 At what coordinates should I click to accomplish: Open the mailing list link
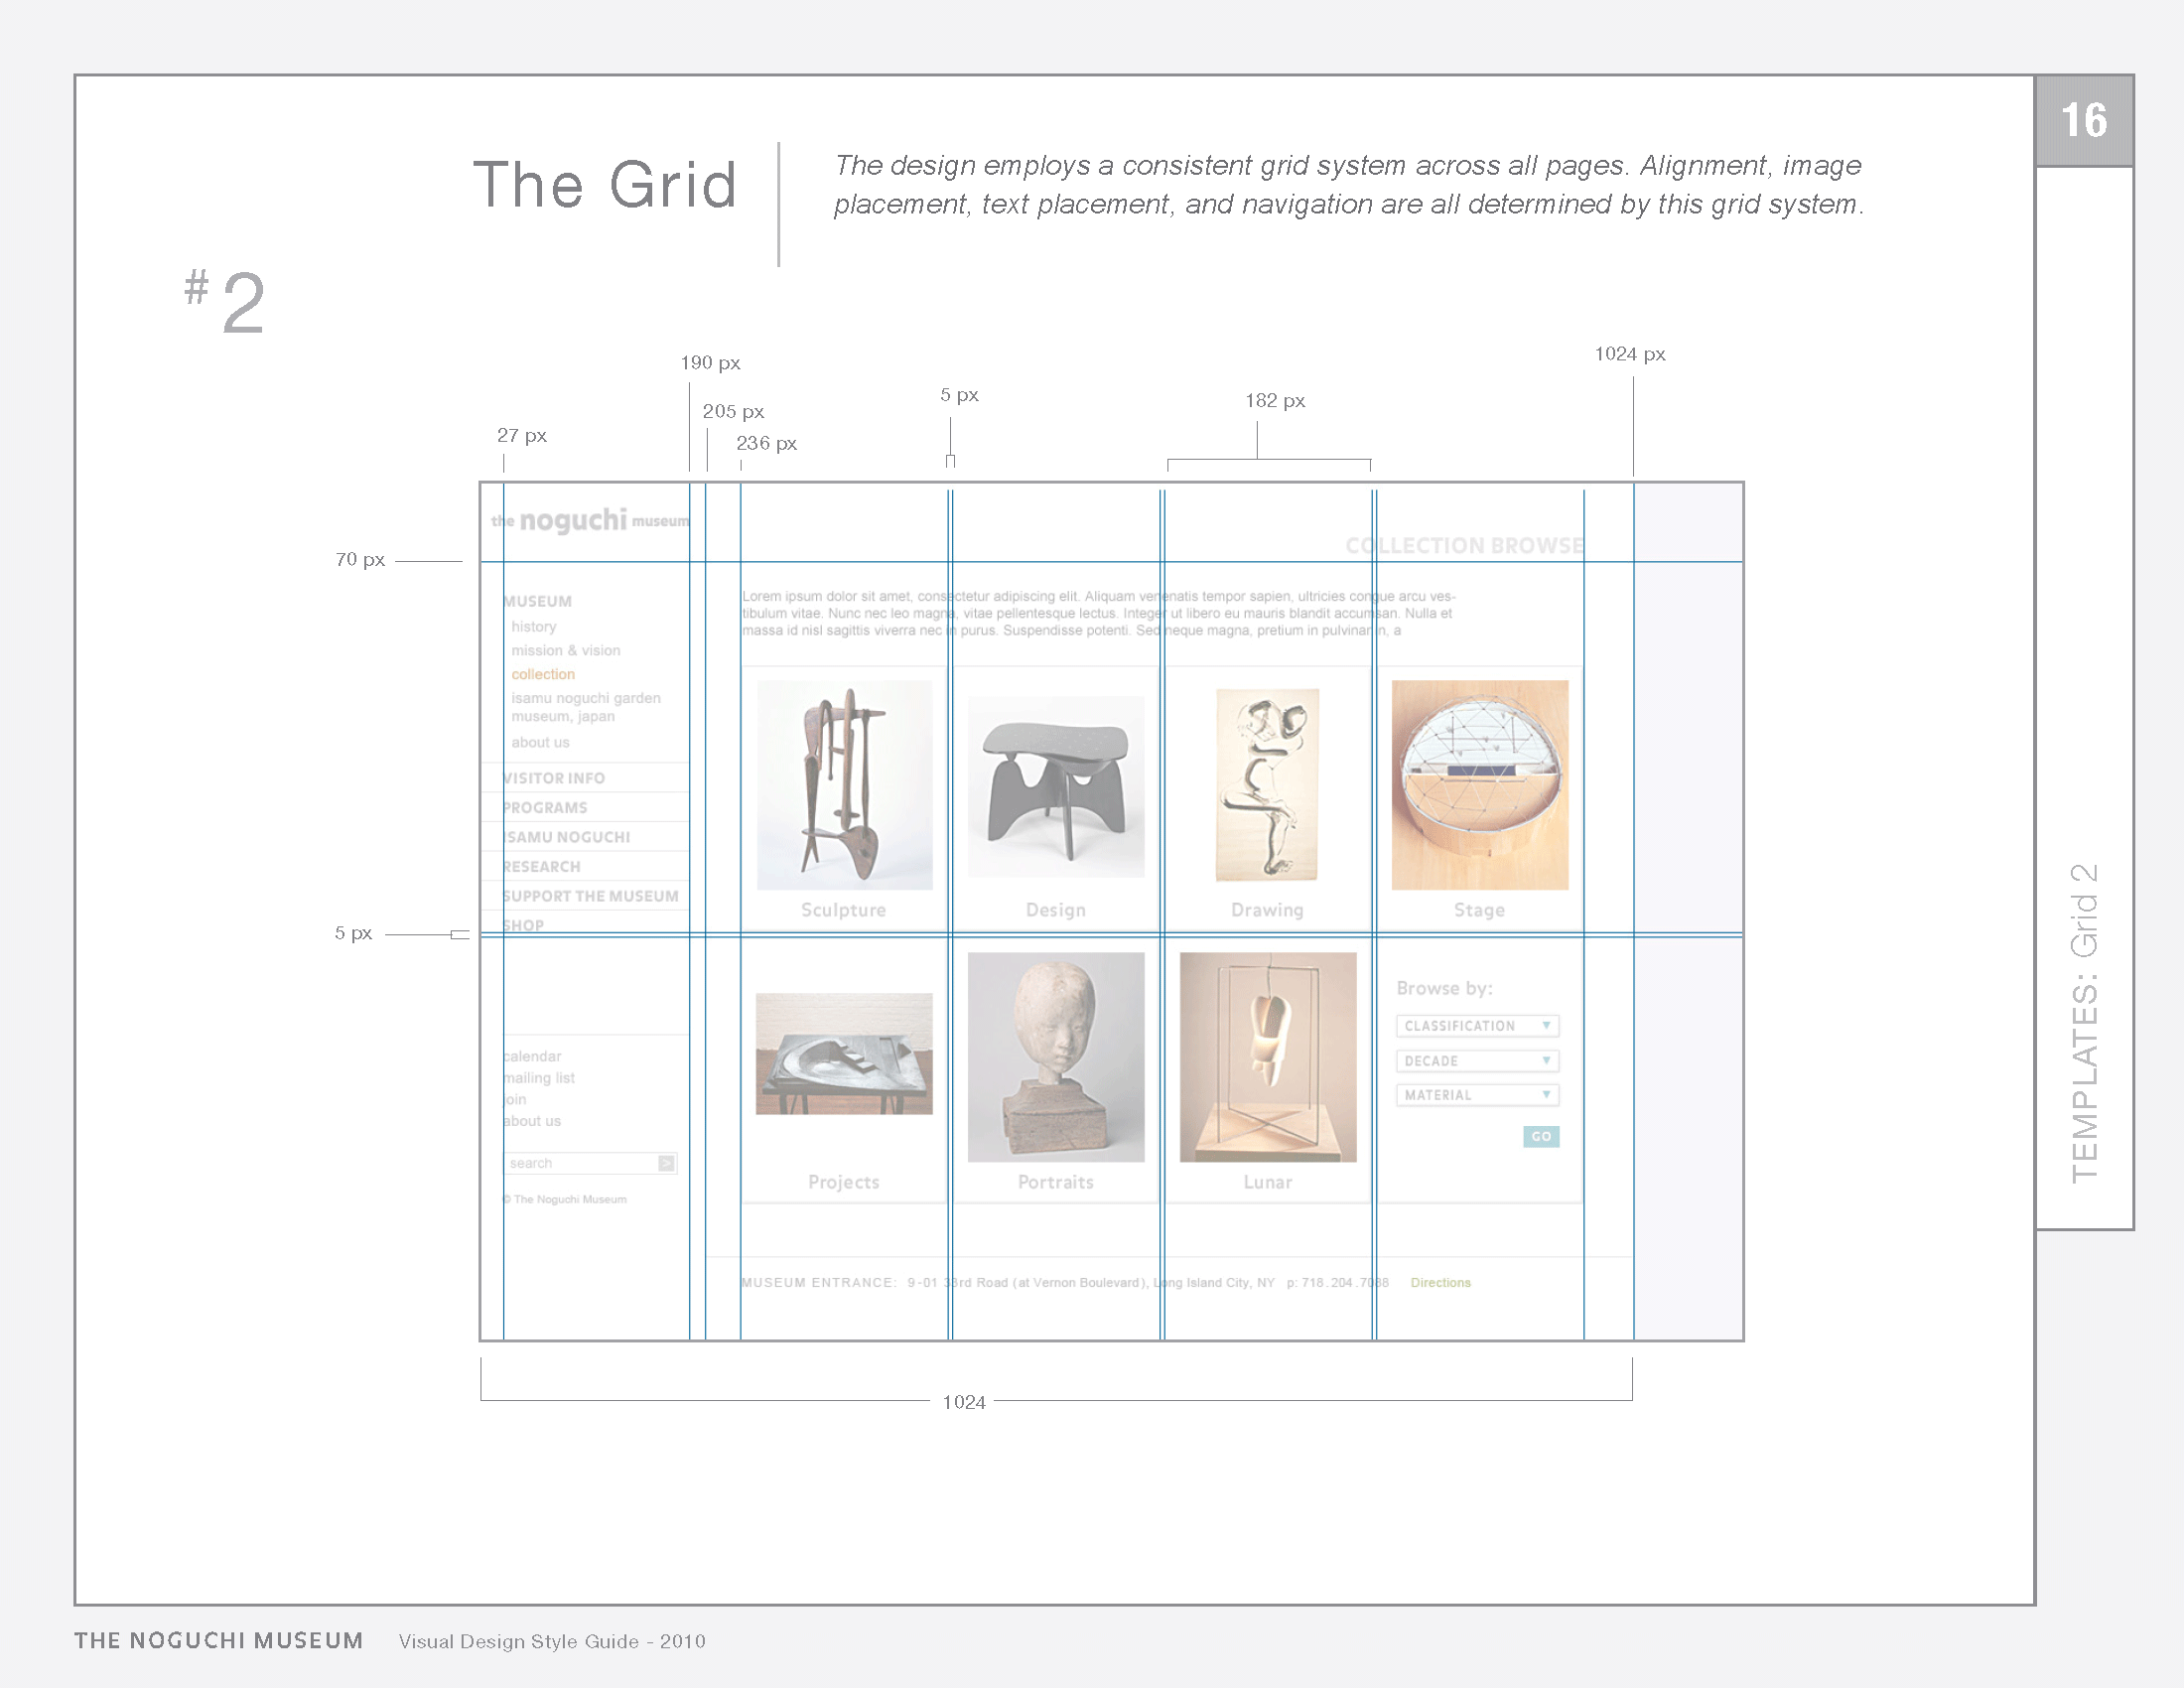point(540,1078)
